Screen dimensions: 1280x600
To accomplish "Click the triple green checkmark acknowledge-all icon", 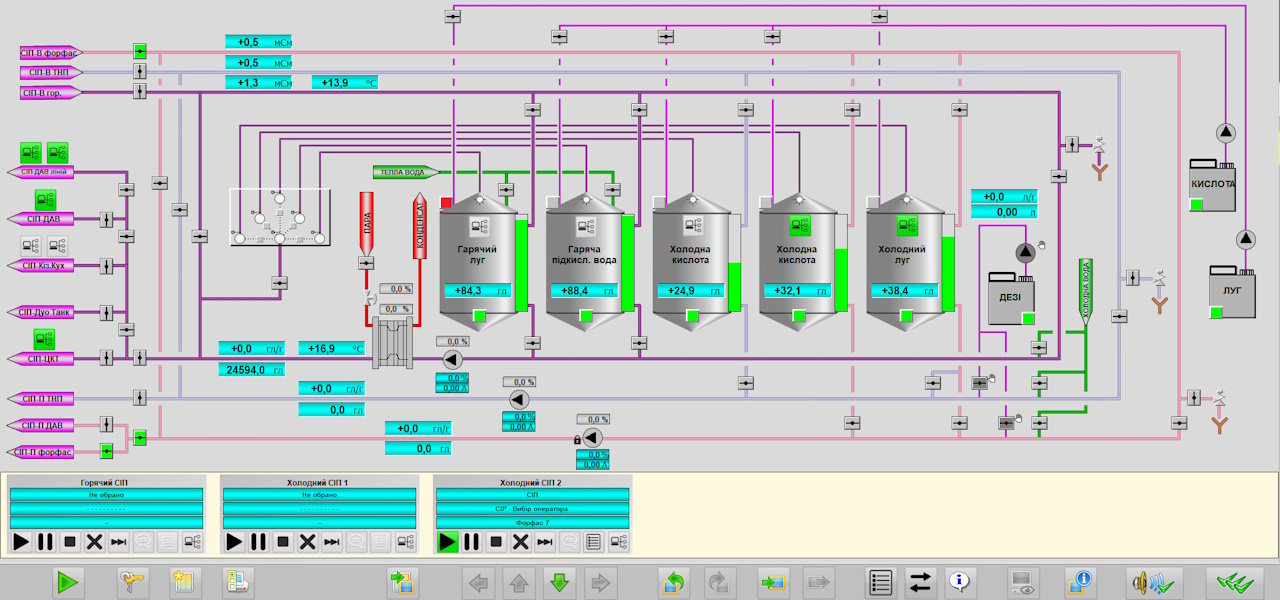I will [1234, 581].
